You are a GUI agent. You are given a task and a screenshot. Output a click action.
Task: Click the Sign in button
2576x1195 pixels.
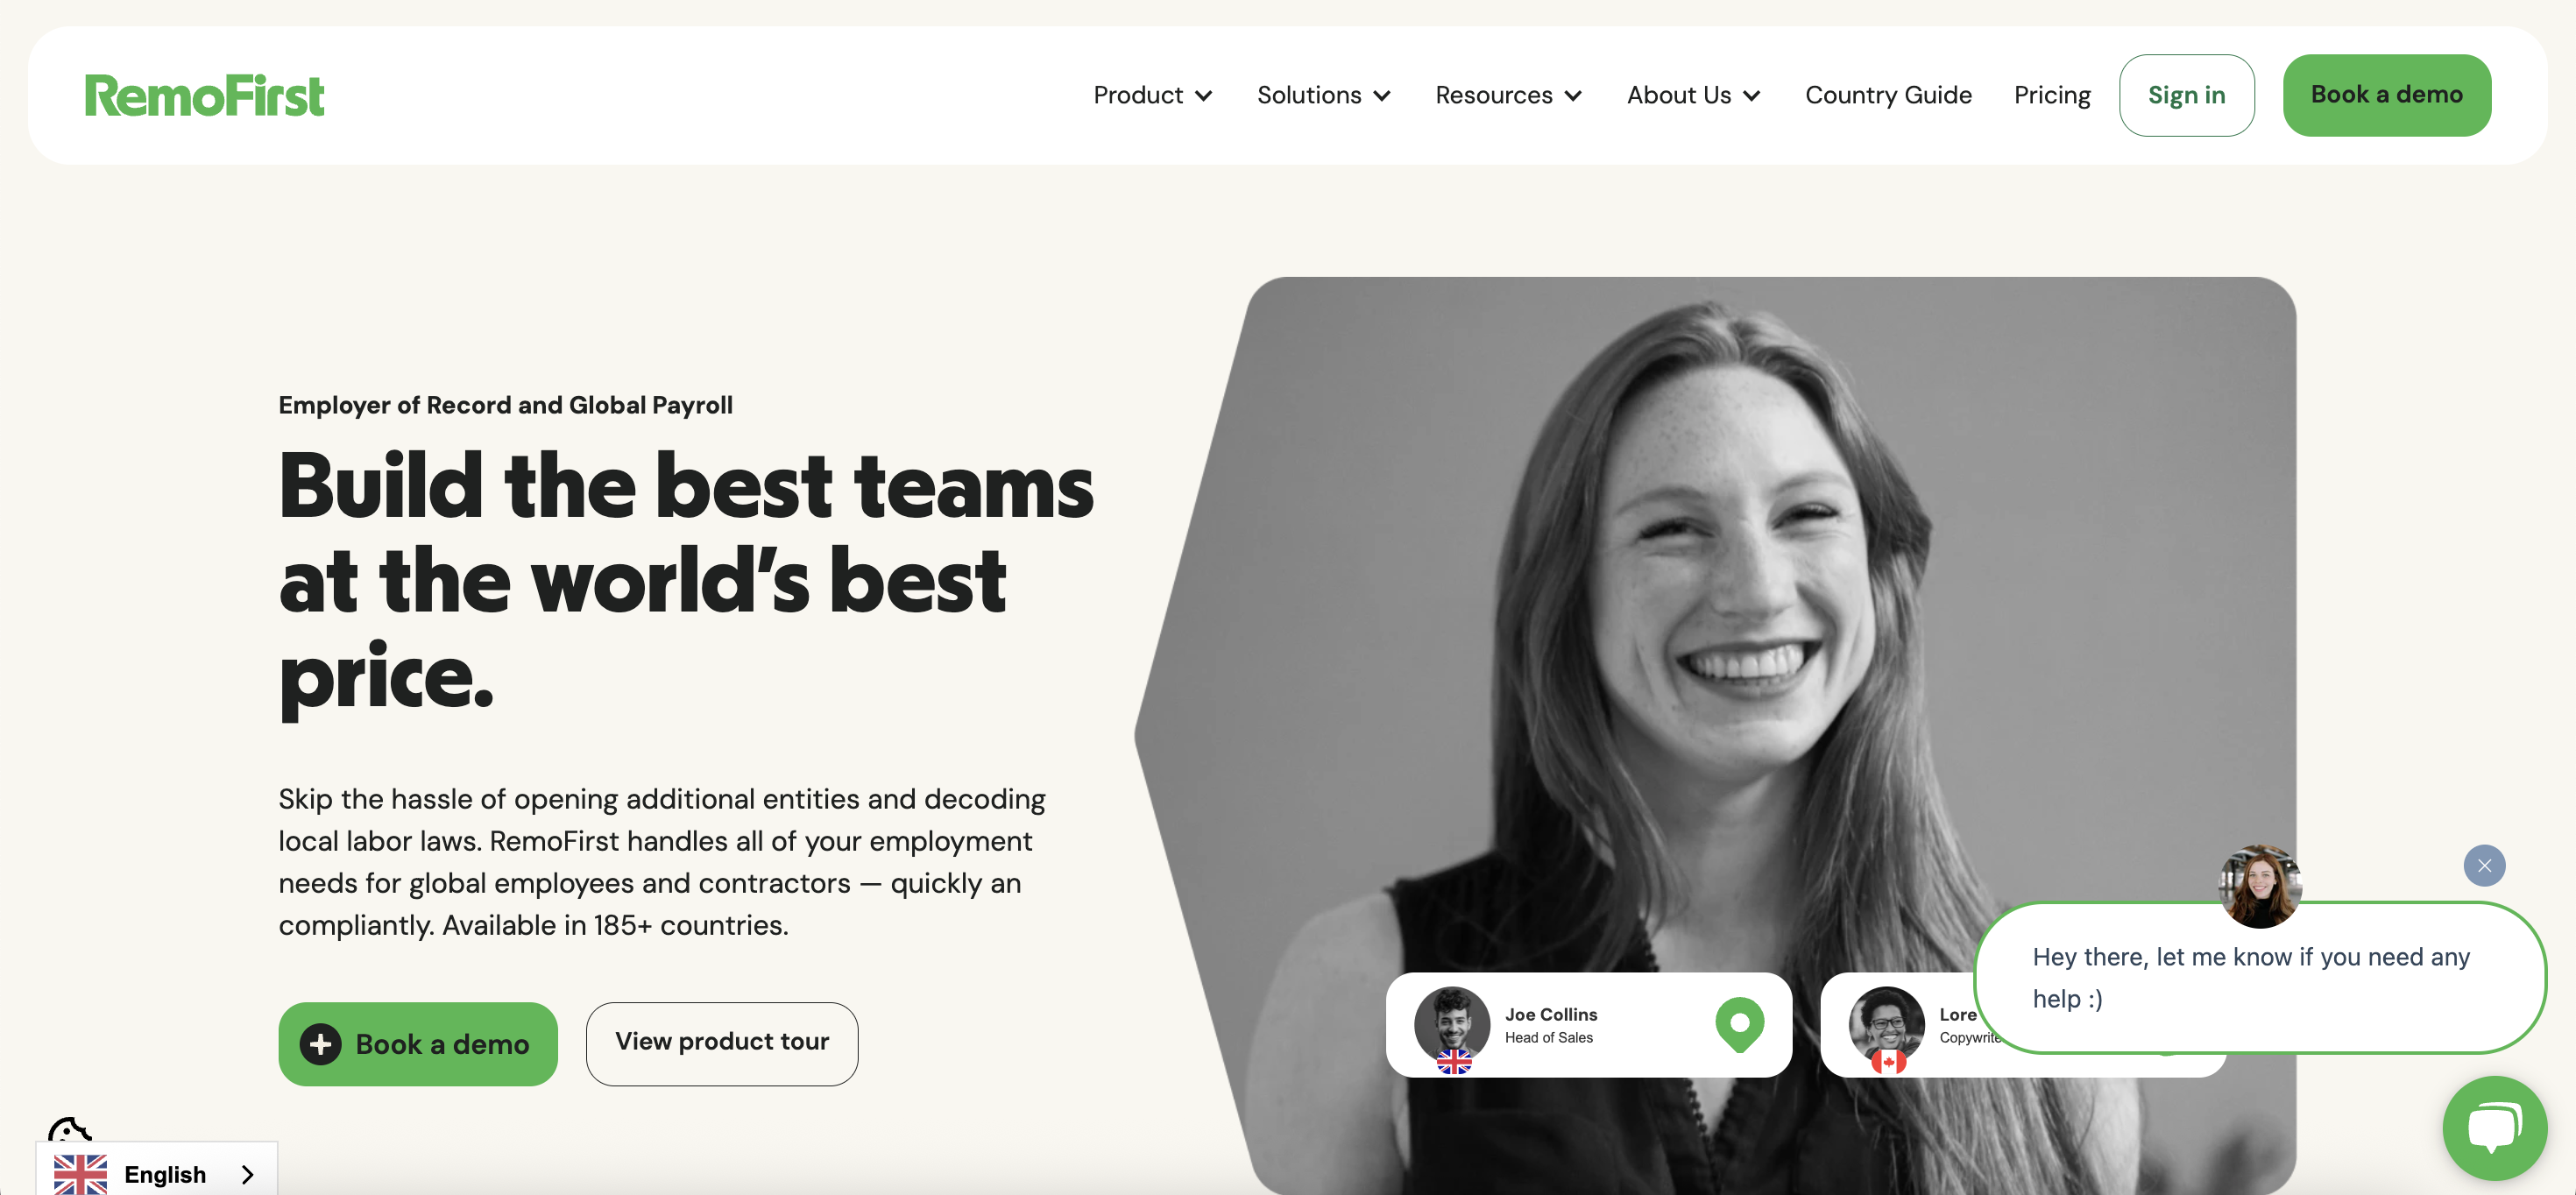coord(2186,95)
